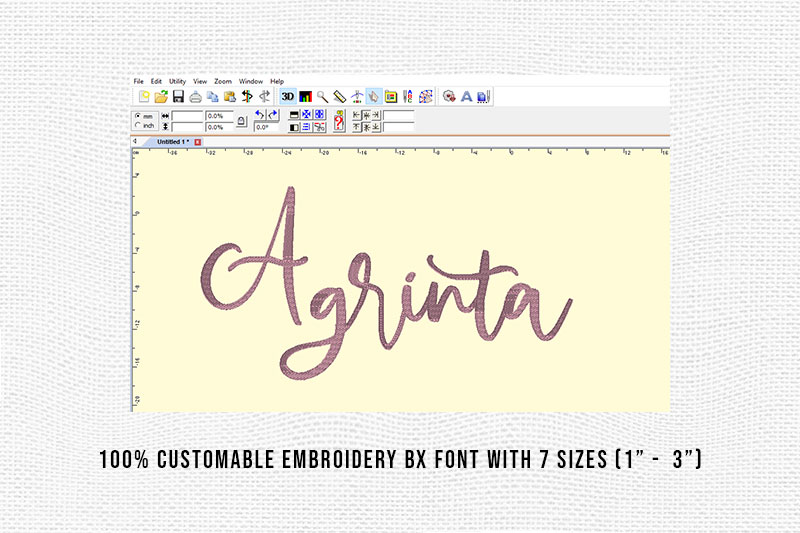Close the Untitled 1 tab
800x533 pixels.
tap(198, 142)
